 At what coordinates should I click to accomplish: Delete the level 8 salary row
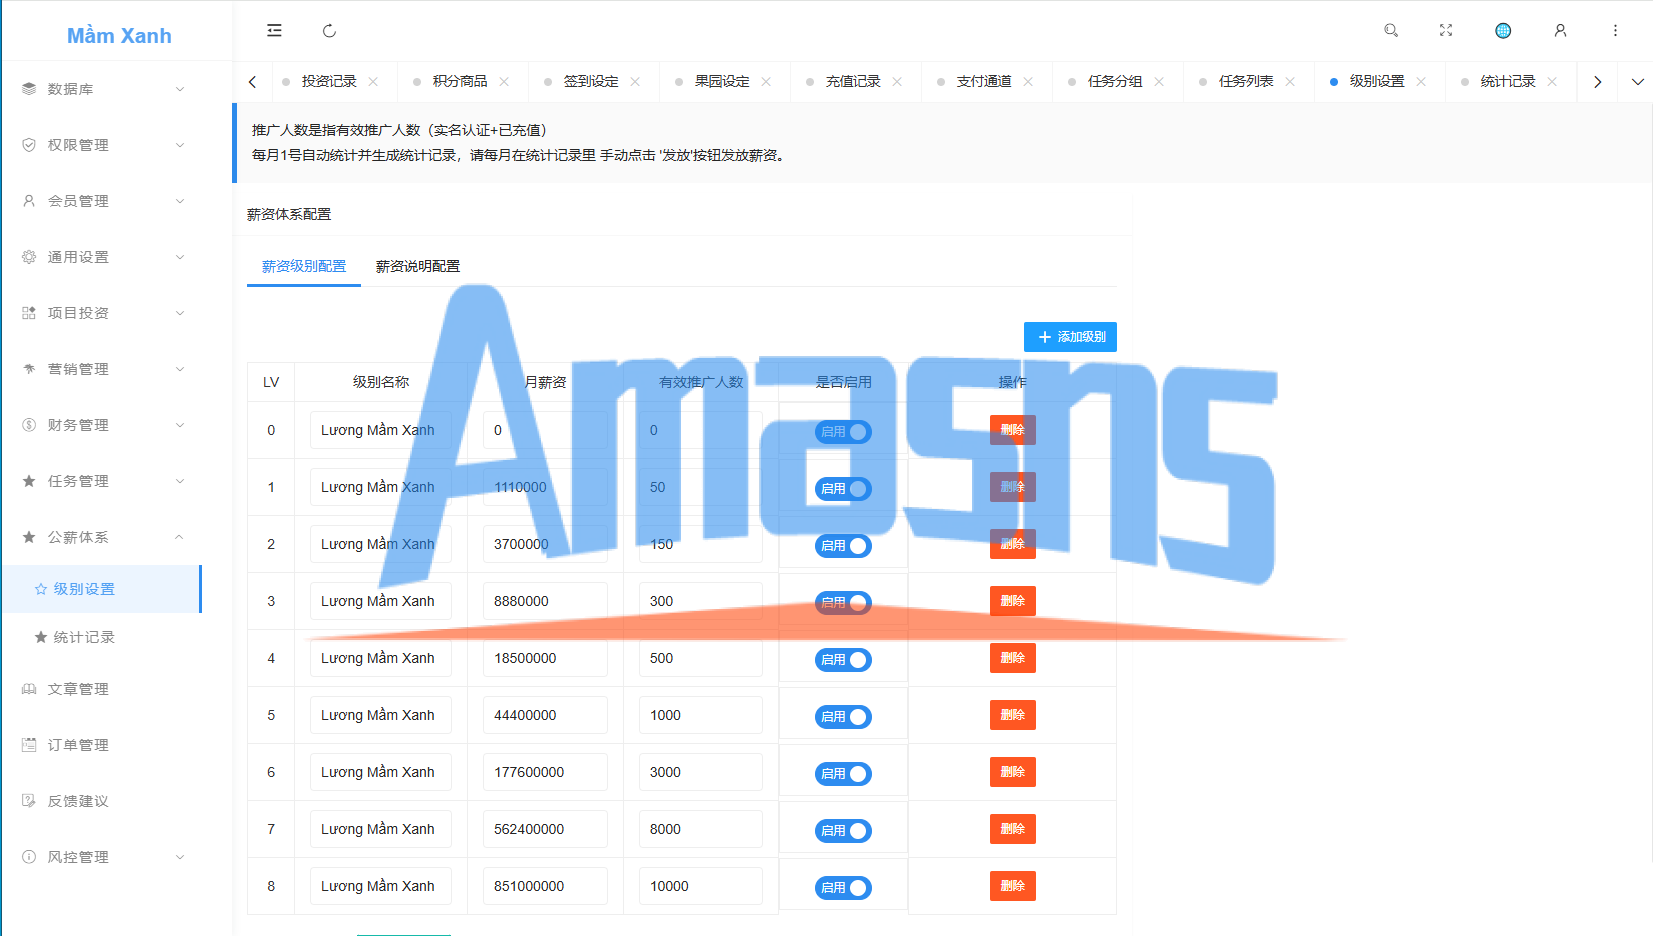point(1012,886)
